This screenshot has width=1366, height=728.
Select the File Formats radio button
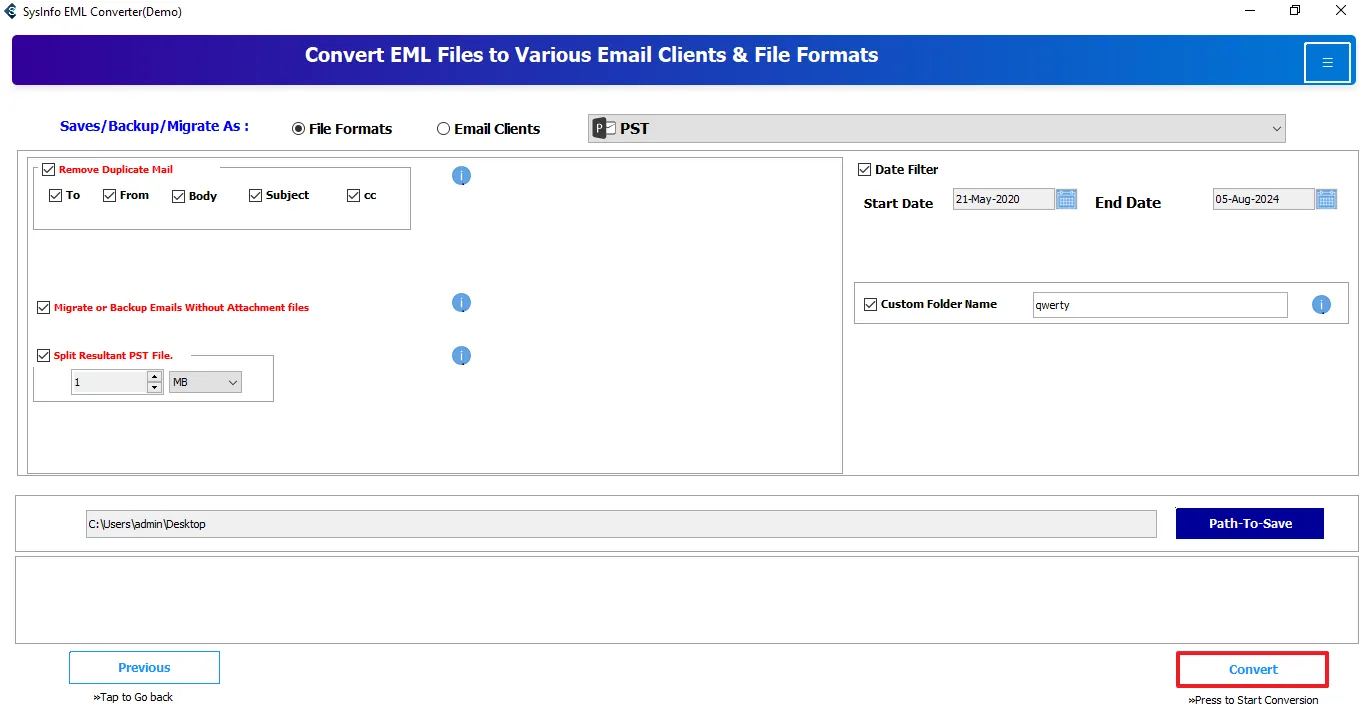(x=298, y=129)
